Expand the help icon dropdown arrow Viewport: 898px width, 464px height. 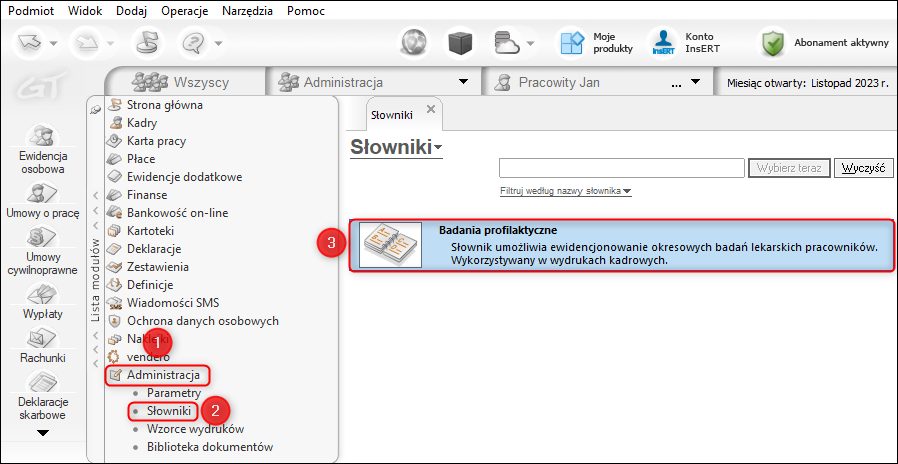click(x=219, y=43)
